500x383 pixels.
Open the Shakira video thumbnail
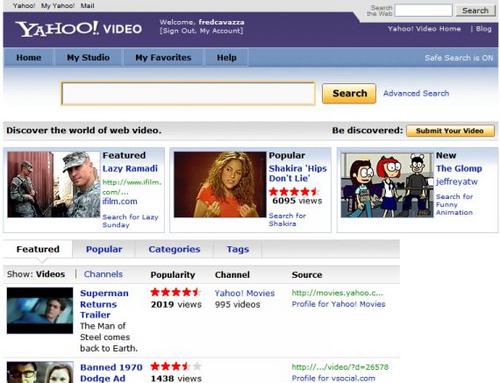pyautogui.click(x=220, y=185)
